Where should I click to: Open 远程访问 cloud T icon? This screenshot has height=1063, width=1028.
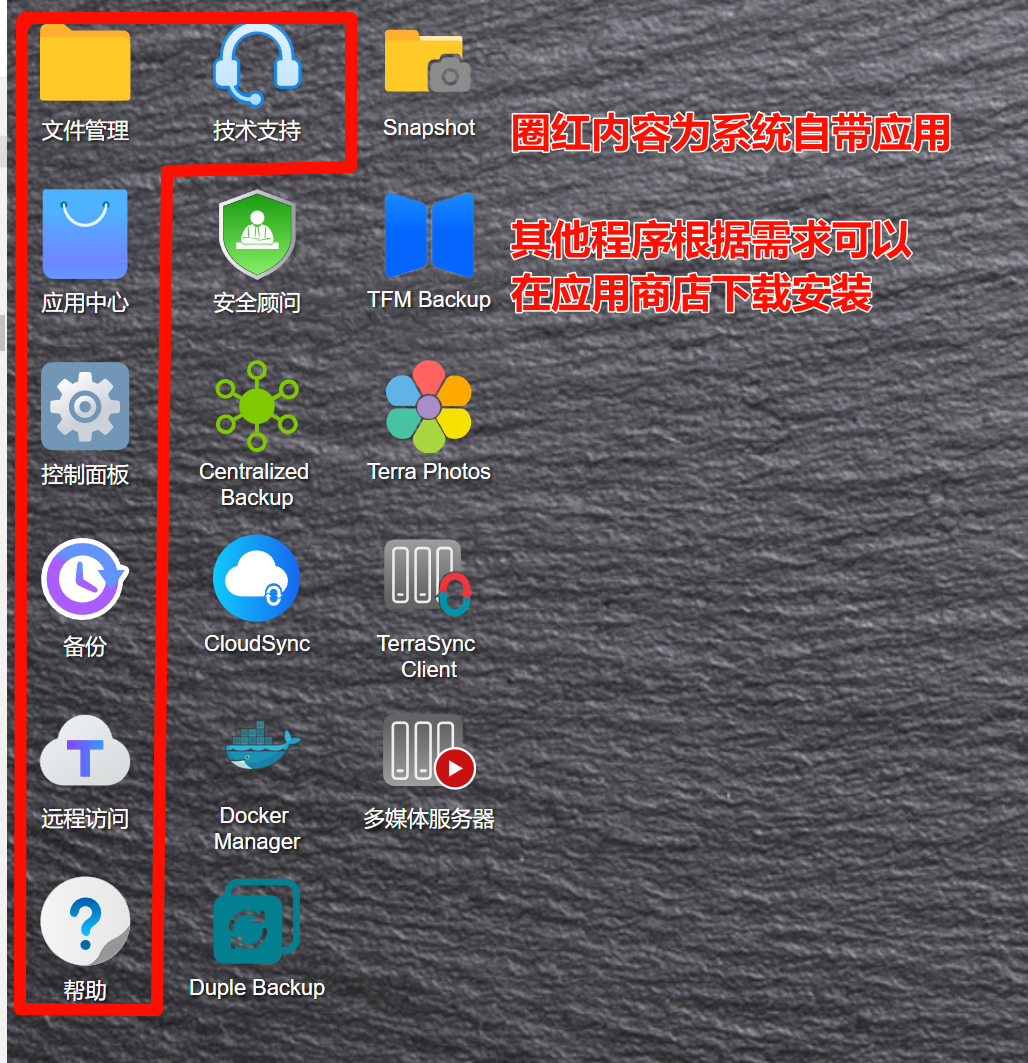tap(85, 750)
